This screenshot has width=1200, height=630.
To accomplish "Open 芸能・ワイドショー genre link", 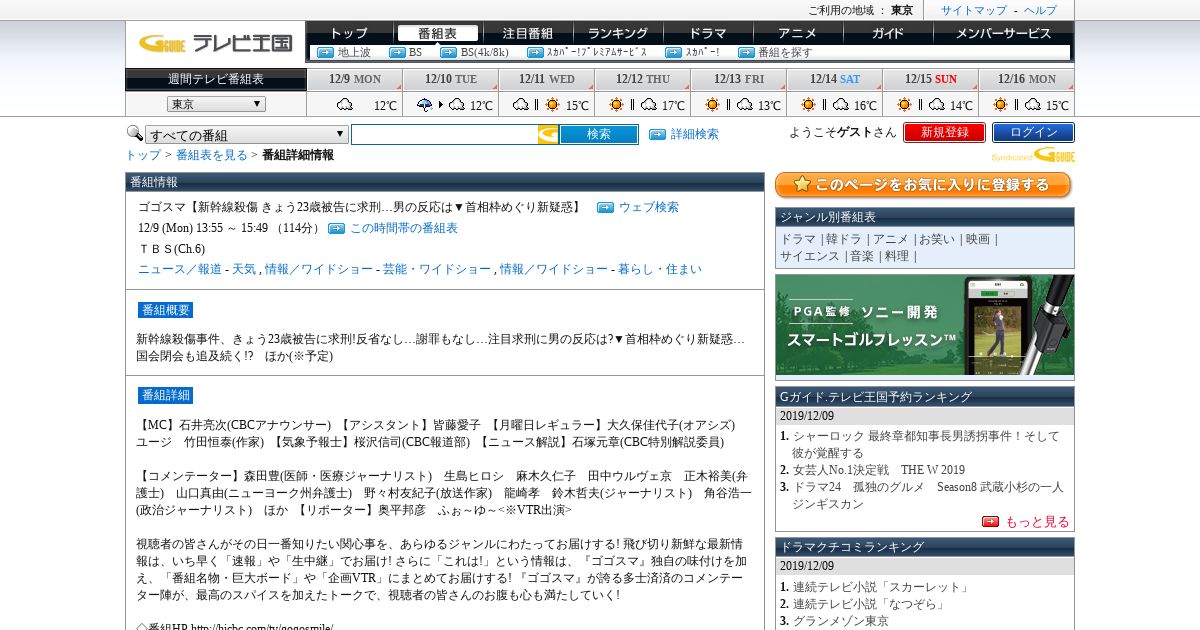I will click(437, 269).
